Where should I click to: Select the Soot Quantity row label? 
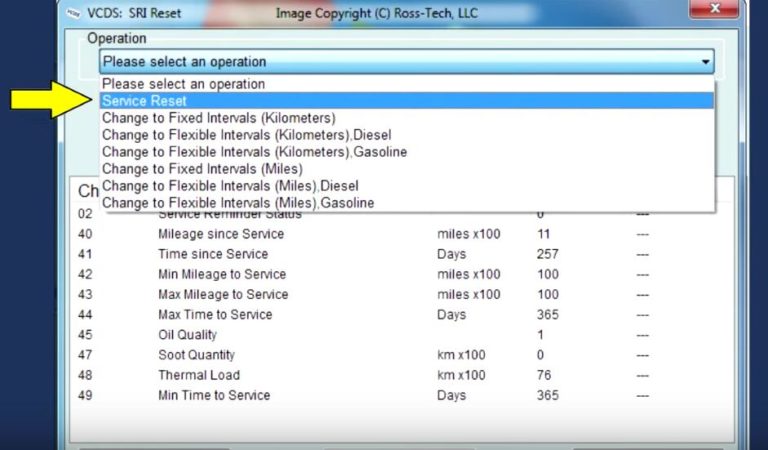[x=196, y=355]
